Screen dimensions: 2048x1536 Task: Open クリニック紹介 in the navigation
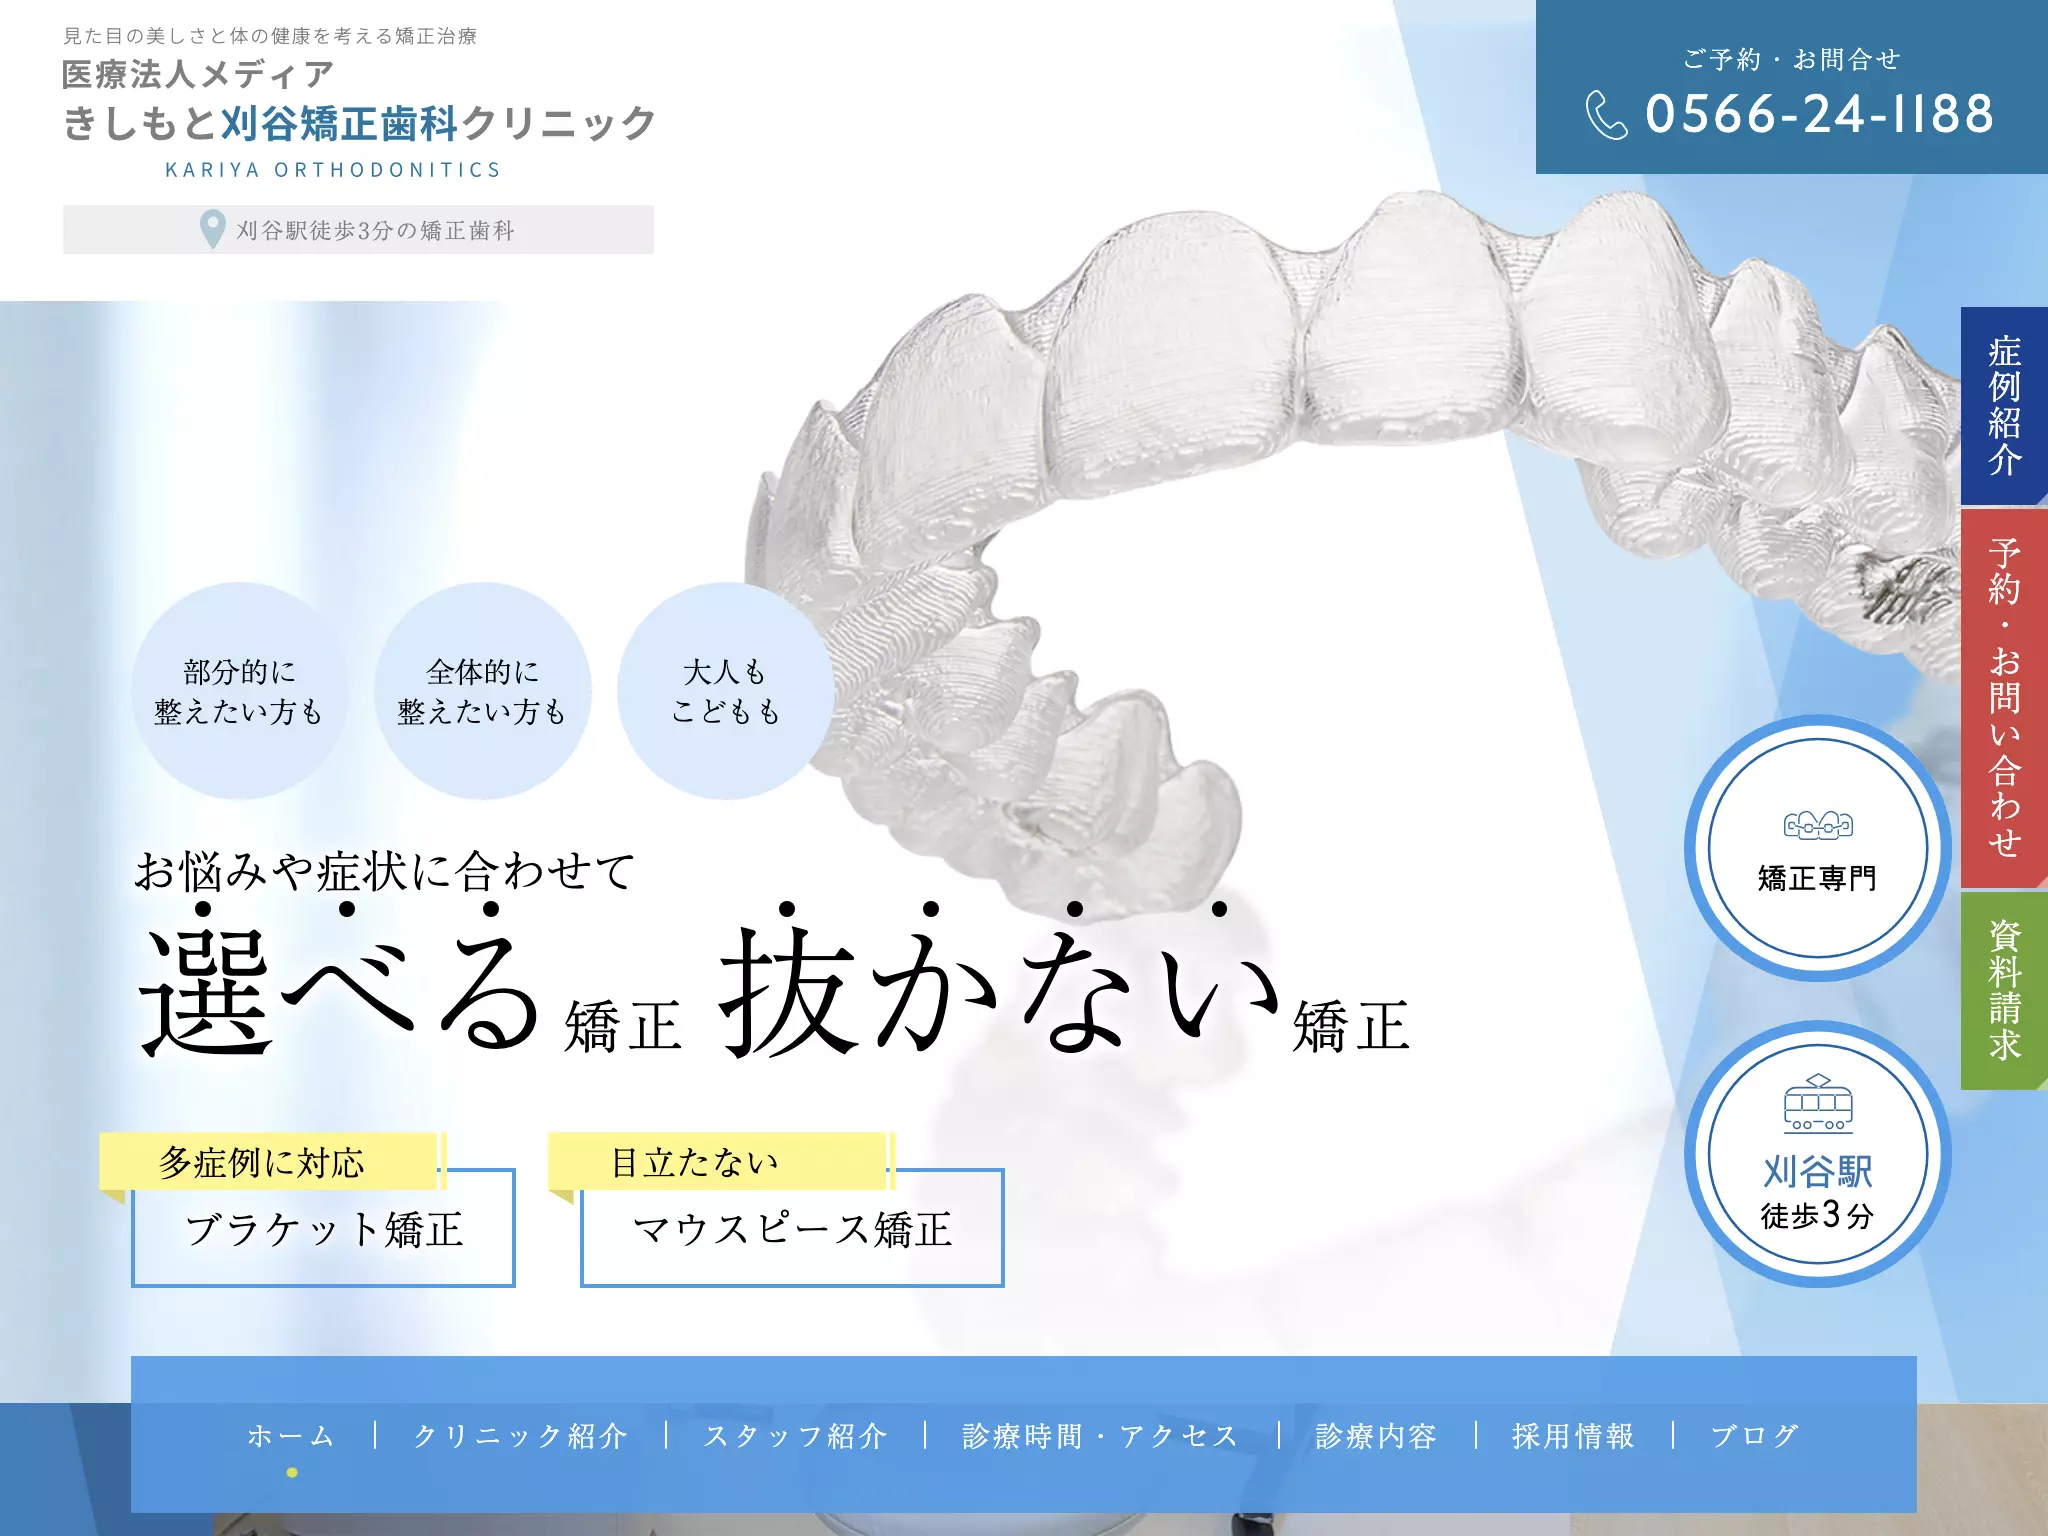[x=521, y=1436]
